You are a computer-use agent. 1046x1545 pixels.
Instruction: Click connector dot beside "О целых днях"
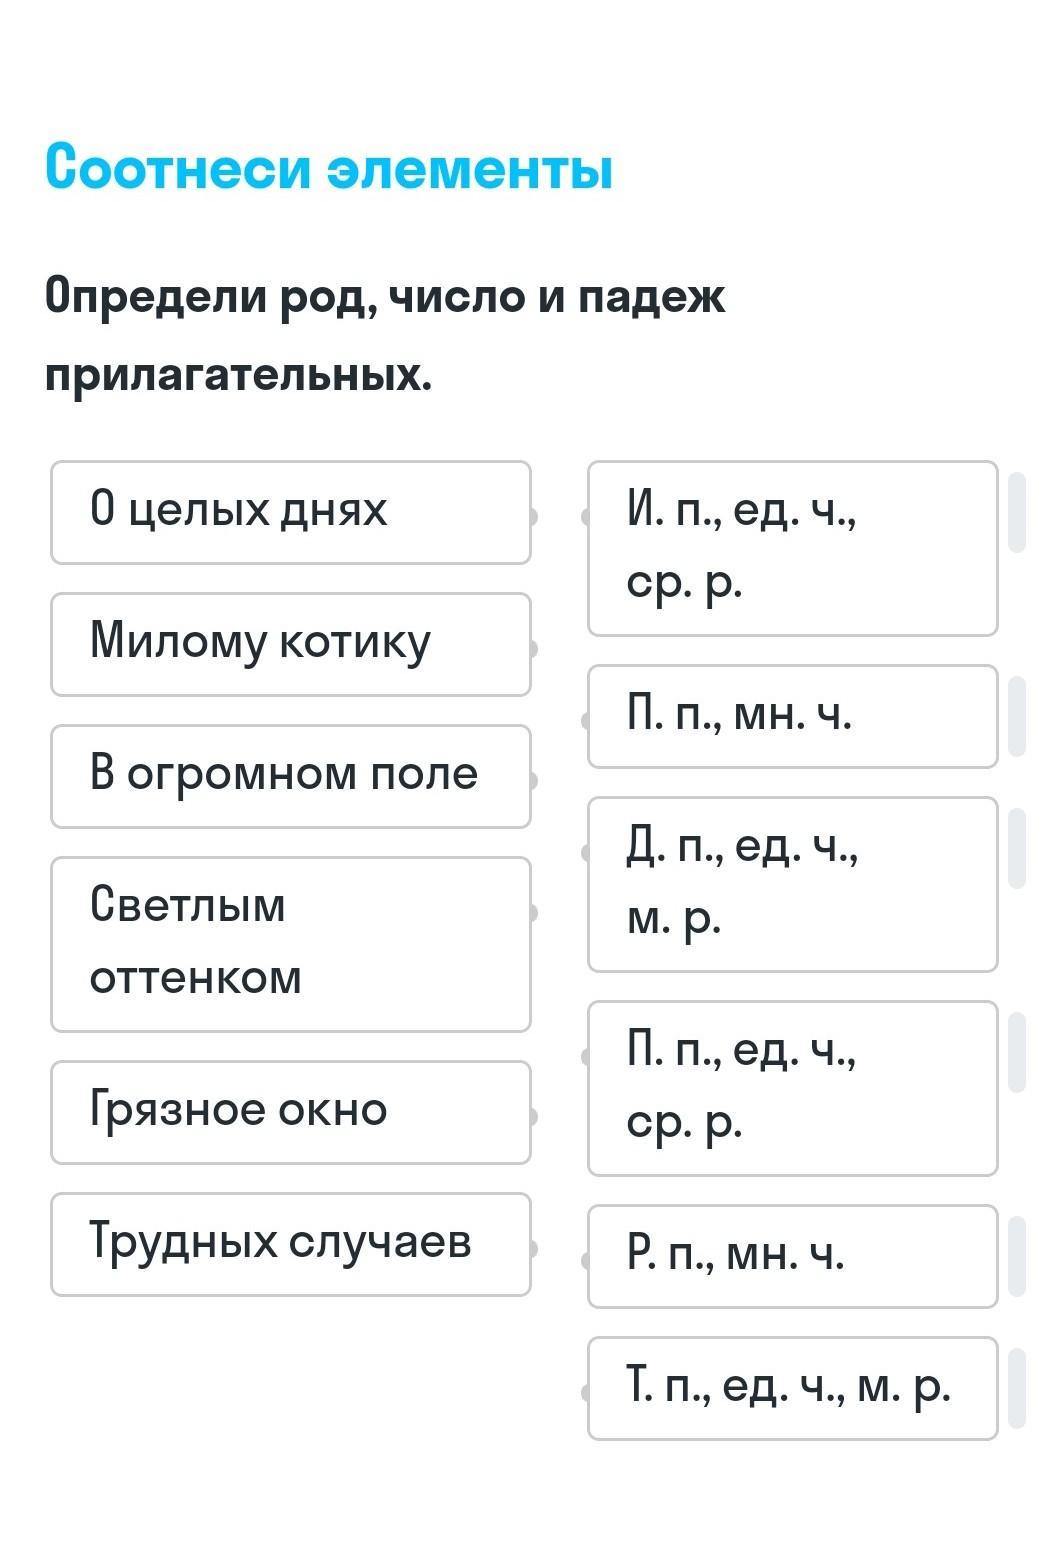pos(533,516)
